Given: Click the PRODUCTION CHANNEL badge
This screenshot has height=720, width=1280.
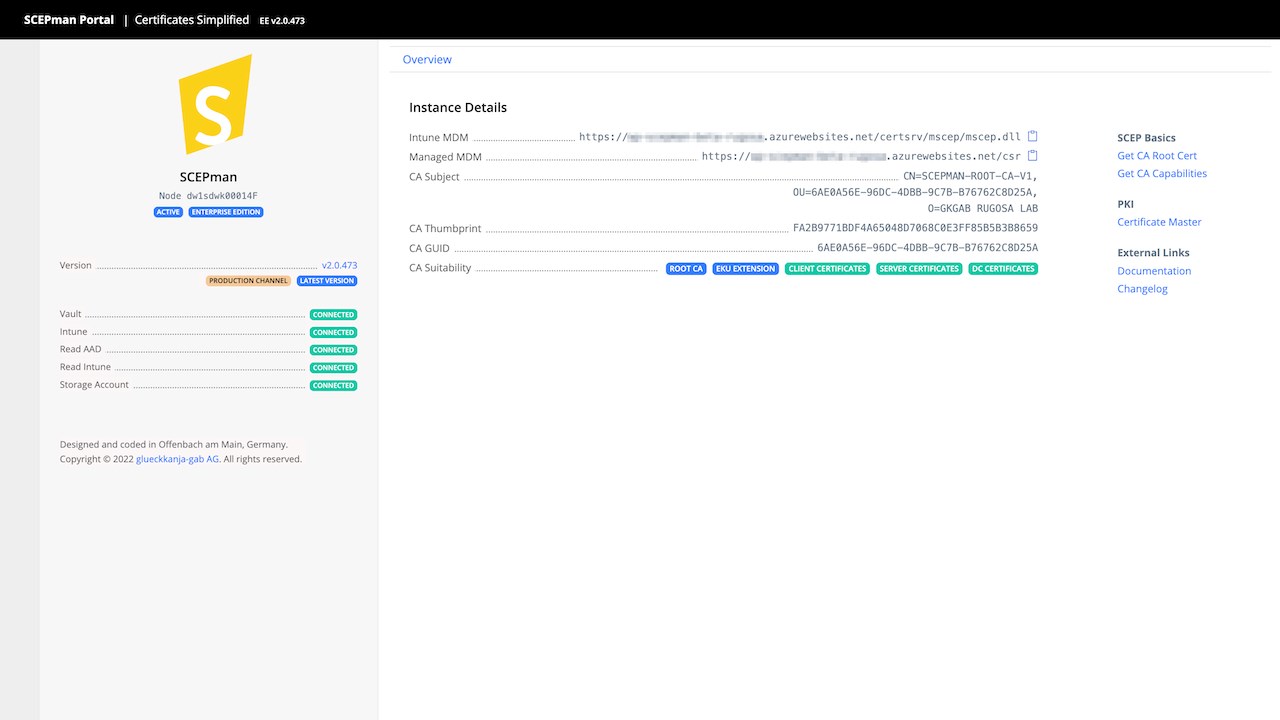Looking at the screenshot, I should 249,281.
